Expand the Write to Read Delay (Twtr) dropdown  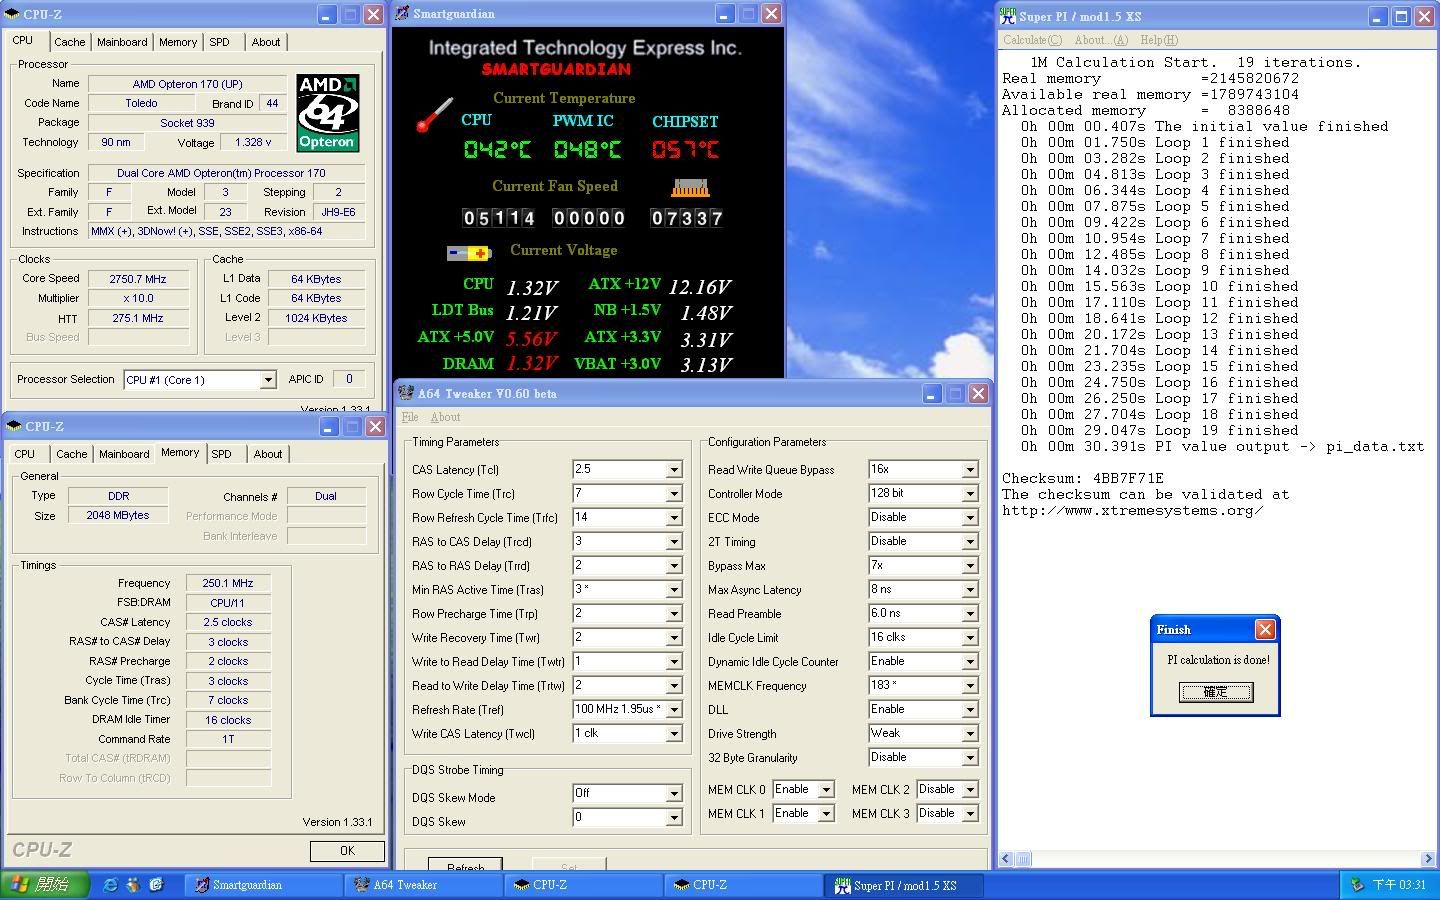click(674, 662)
